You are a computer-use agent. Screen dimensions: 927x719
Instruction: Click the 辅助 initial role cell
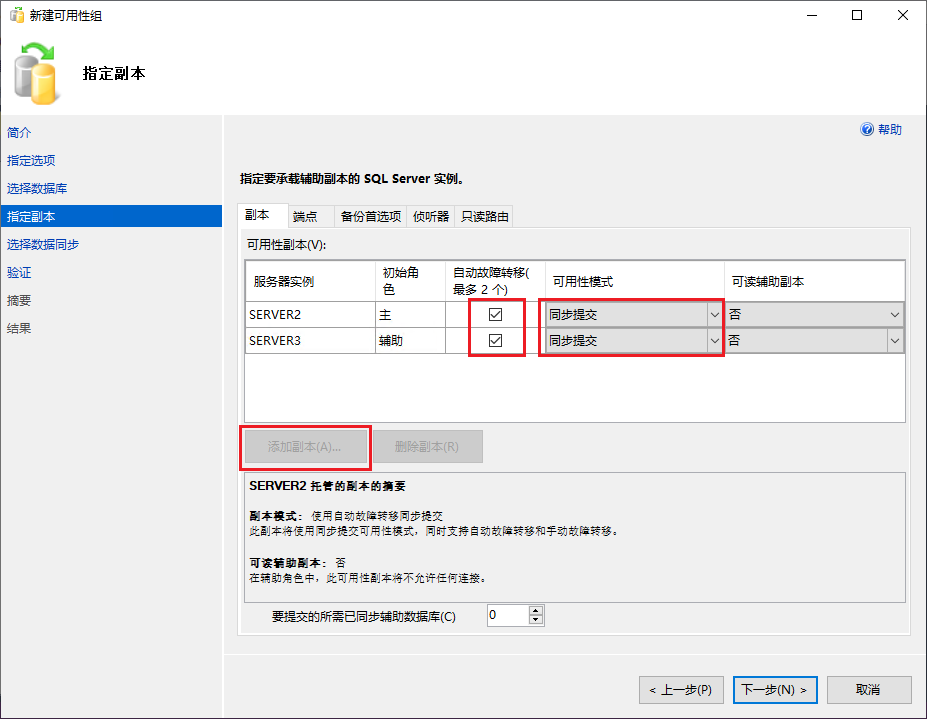point(410,341)
